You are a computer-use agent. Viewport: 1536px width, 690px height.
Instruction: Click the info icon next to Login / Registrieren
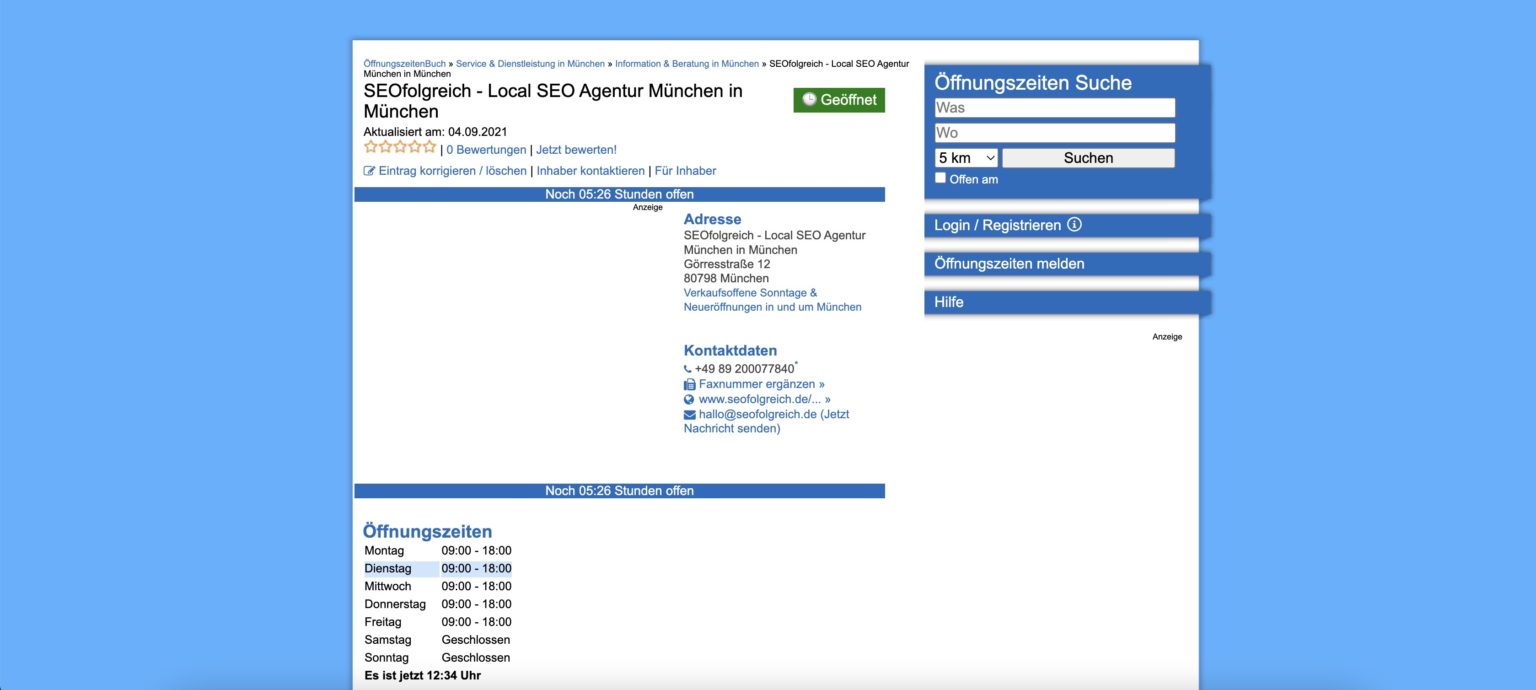coord(1074,225)
